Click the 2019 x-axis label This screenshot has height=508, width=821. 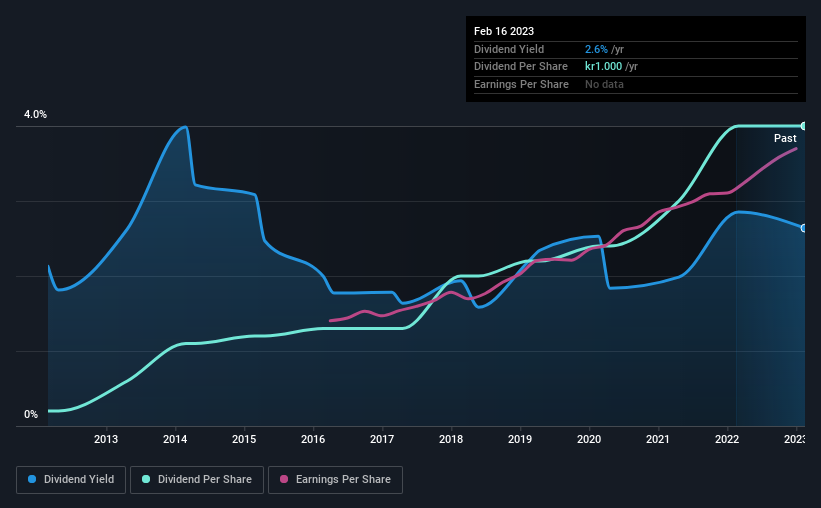click(520, 439)
